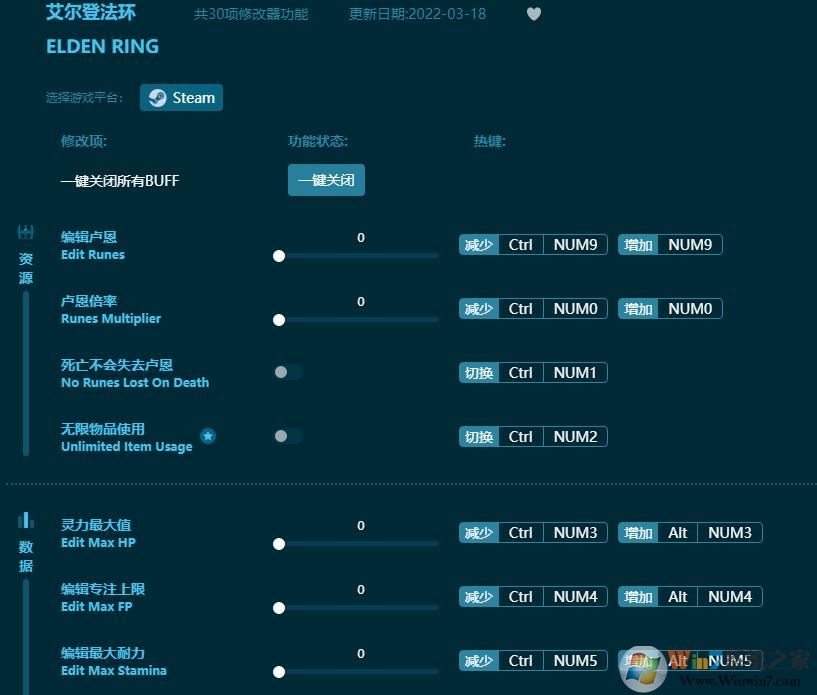Click the heart favorite icon
Image resolution: width=817 pixels, height=695 pixels.
(534, 14)
